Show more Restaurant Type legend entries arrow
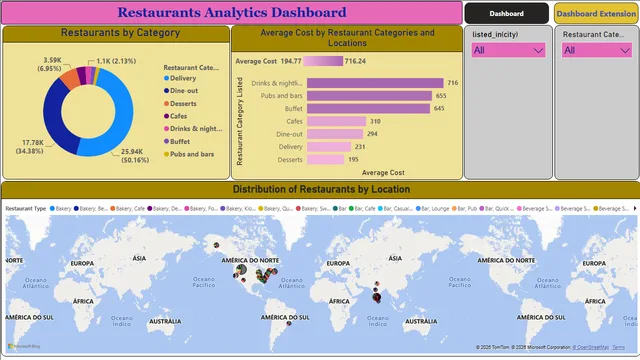640x360 pixels. pyautogui.click(x=635, y=208)
